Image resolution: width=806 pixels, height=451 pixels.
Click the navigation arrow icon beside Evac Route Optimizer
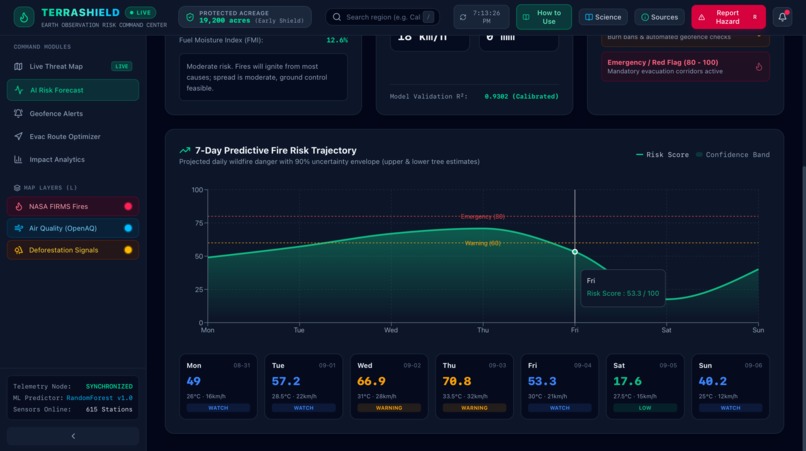[19, 136]
